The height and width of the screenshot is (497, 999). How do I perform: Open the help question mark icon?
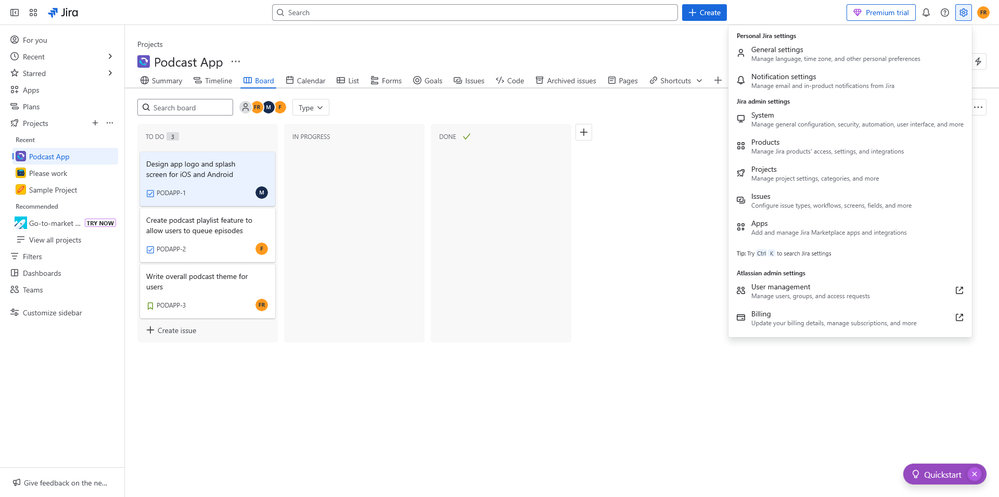coord(945,13)
